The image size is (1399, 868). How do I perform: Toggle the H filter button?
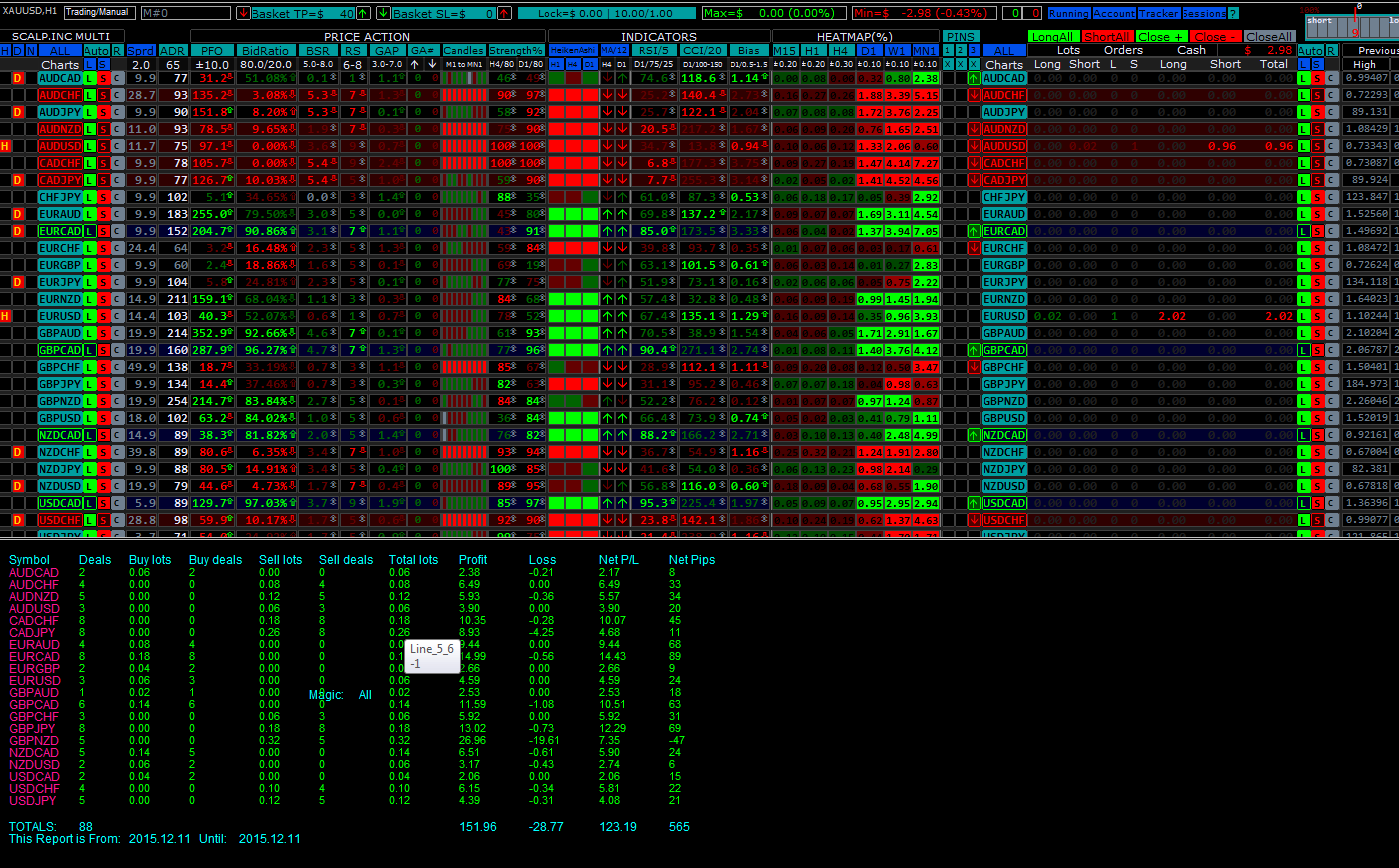tap(5, 50)
